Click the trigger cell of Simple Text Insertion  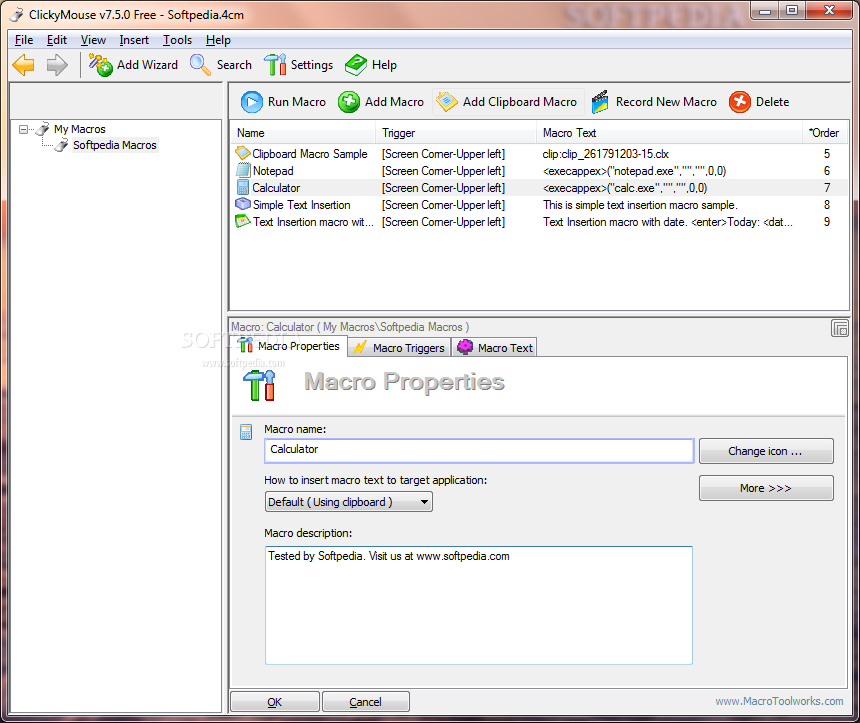click(443, 205)
